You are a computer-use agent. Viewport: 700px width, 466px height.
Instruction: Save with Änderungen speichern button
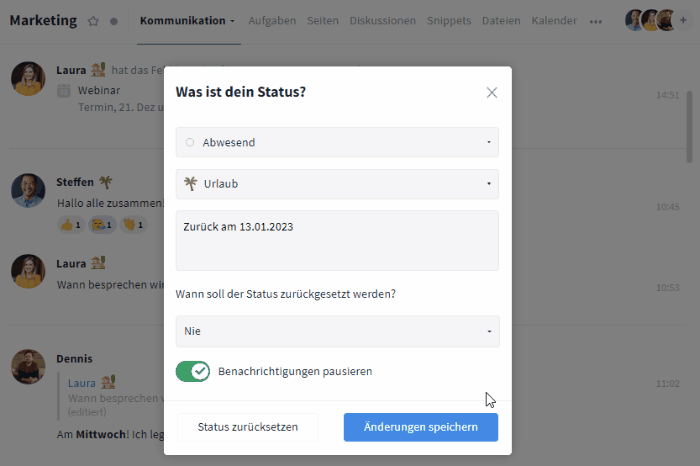coord(420,427)
